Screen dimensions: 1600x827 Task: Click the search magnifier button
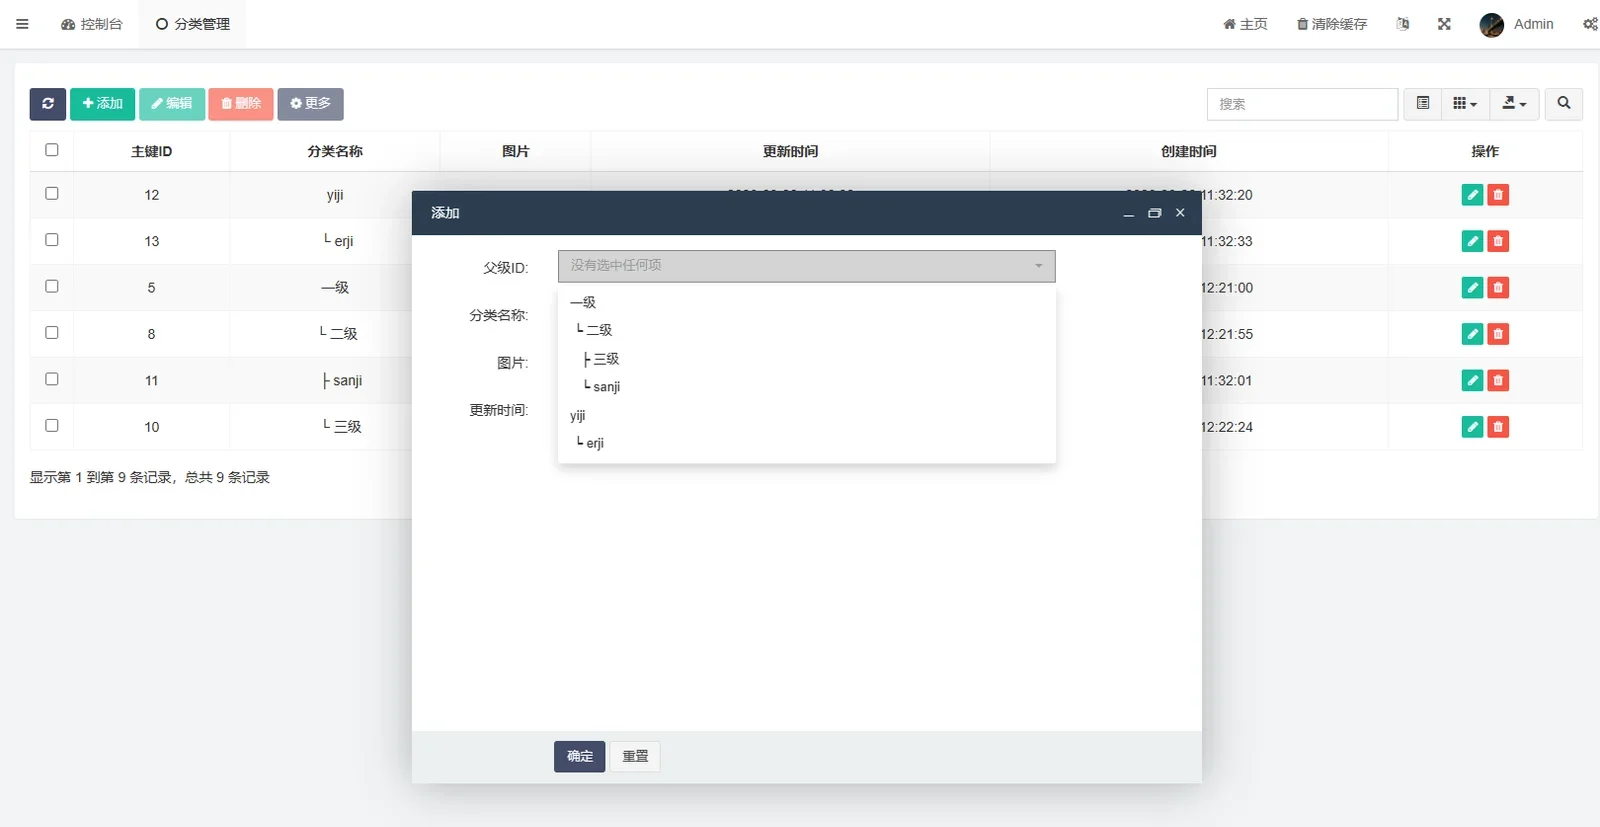pos(1564,104)
